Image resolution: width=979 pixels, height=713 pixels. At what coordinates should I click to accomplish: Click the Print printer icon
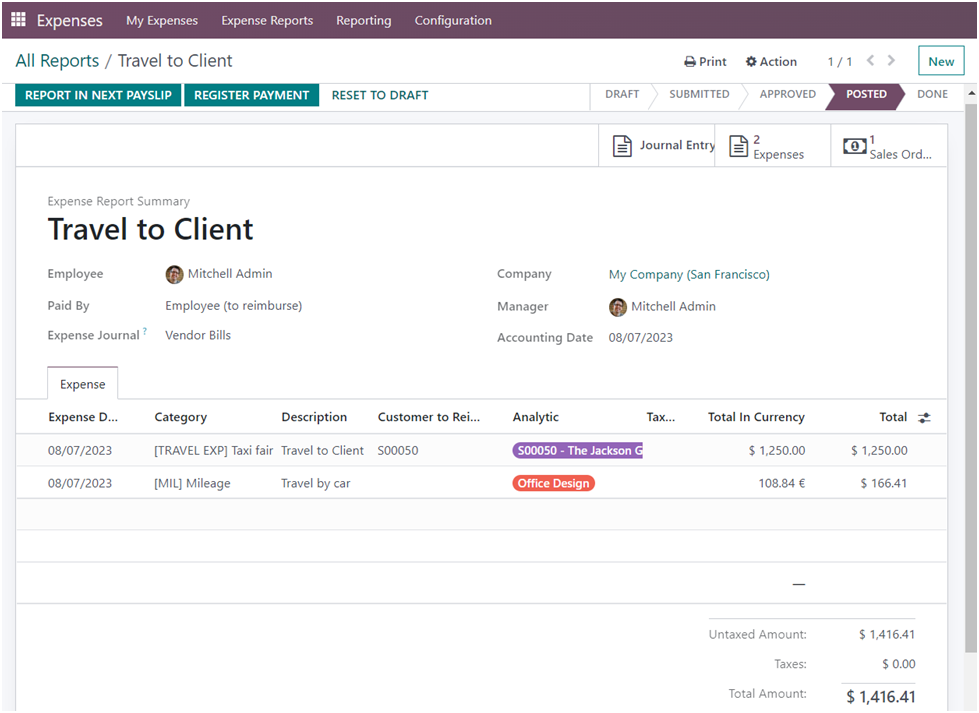[x=690, y=62]
